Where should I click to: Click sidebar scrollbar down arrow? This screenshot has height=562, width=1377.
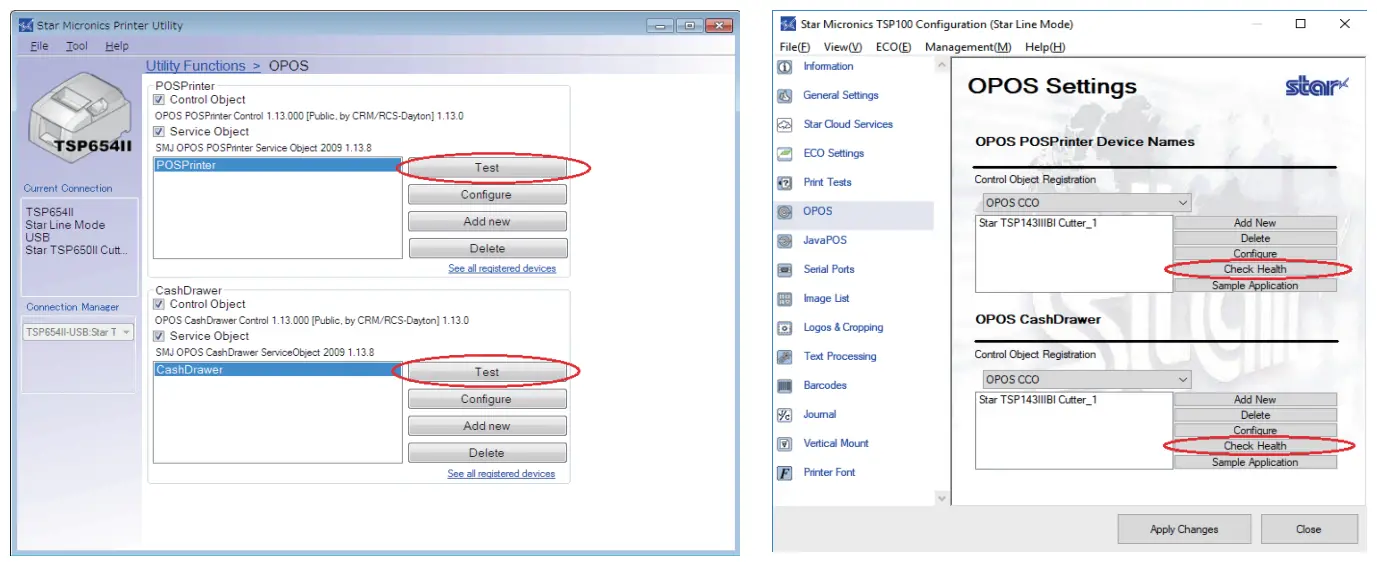click(x=941, y=497)
